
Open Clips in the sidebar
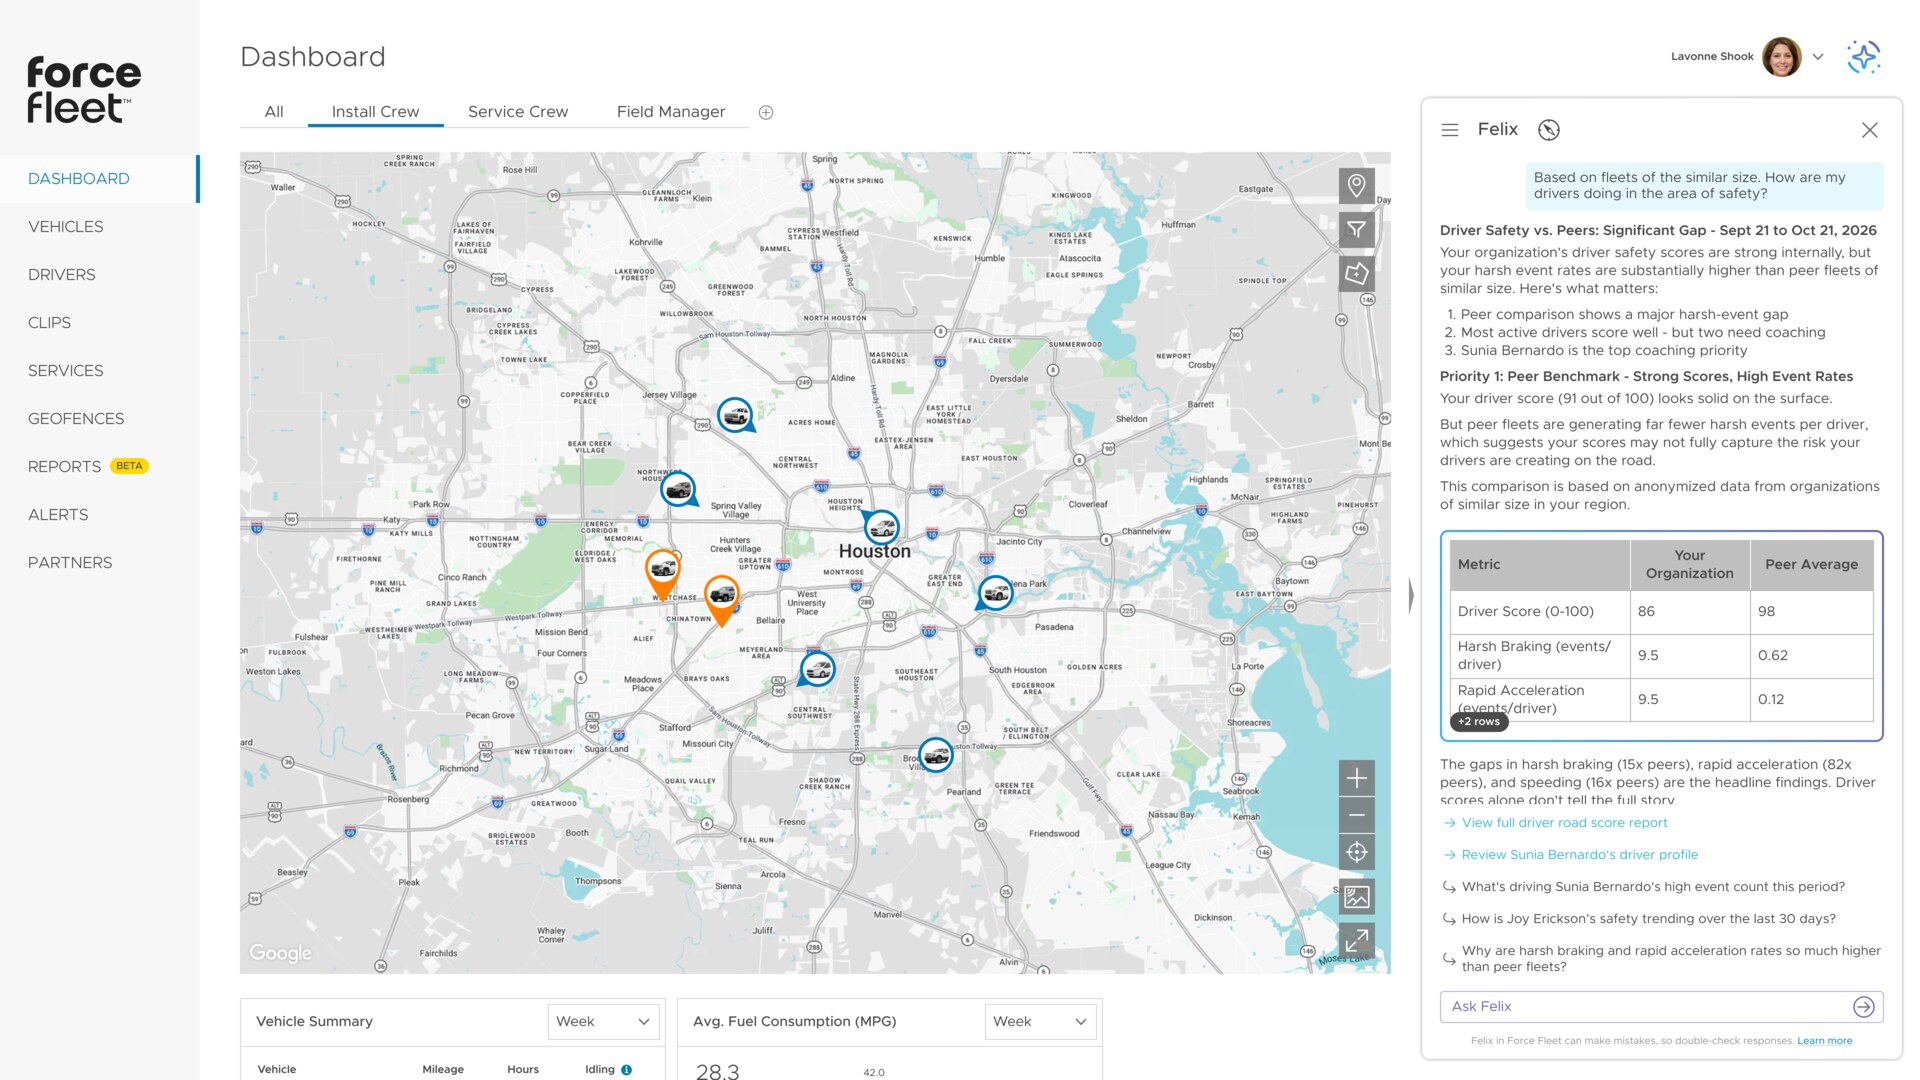(x=50, y=323)
